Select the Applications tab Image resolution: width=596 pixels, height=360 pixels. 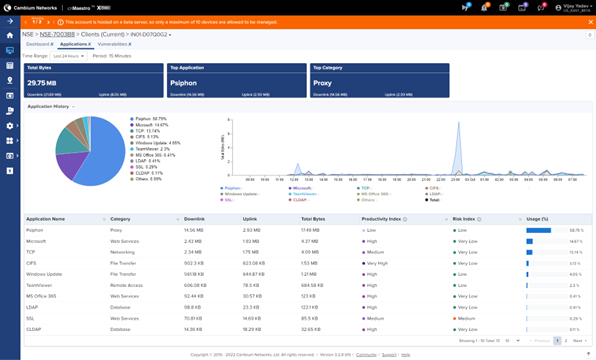point(73,44)
